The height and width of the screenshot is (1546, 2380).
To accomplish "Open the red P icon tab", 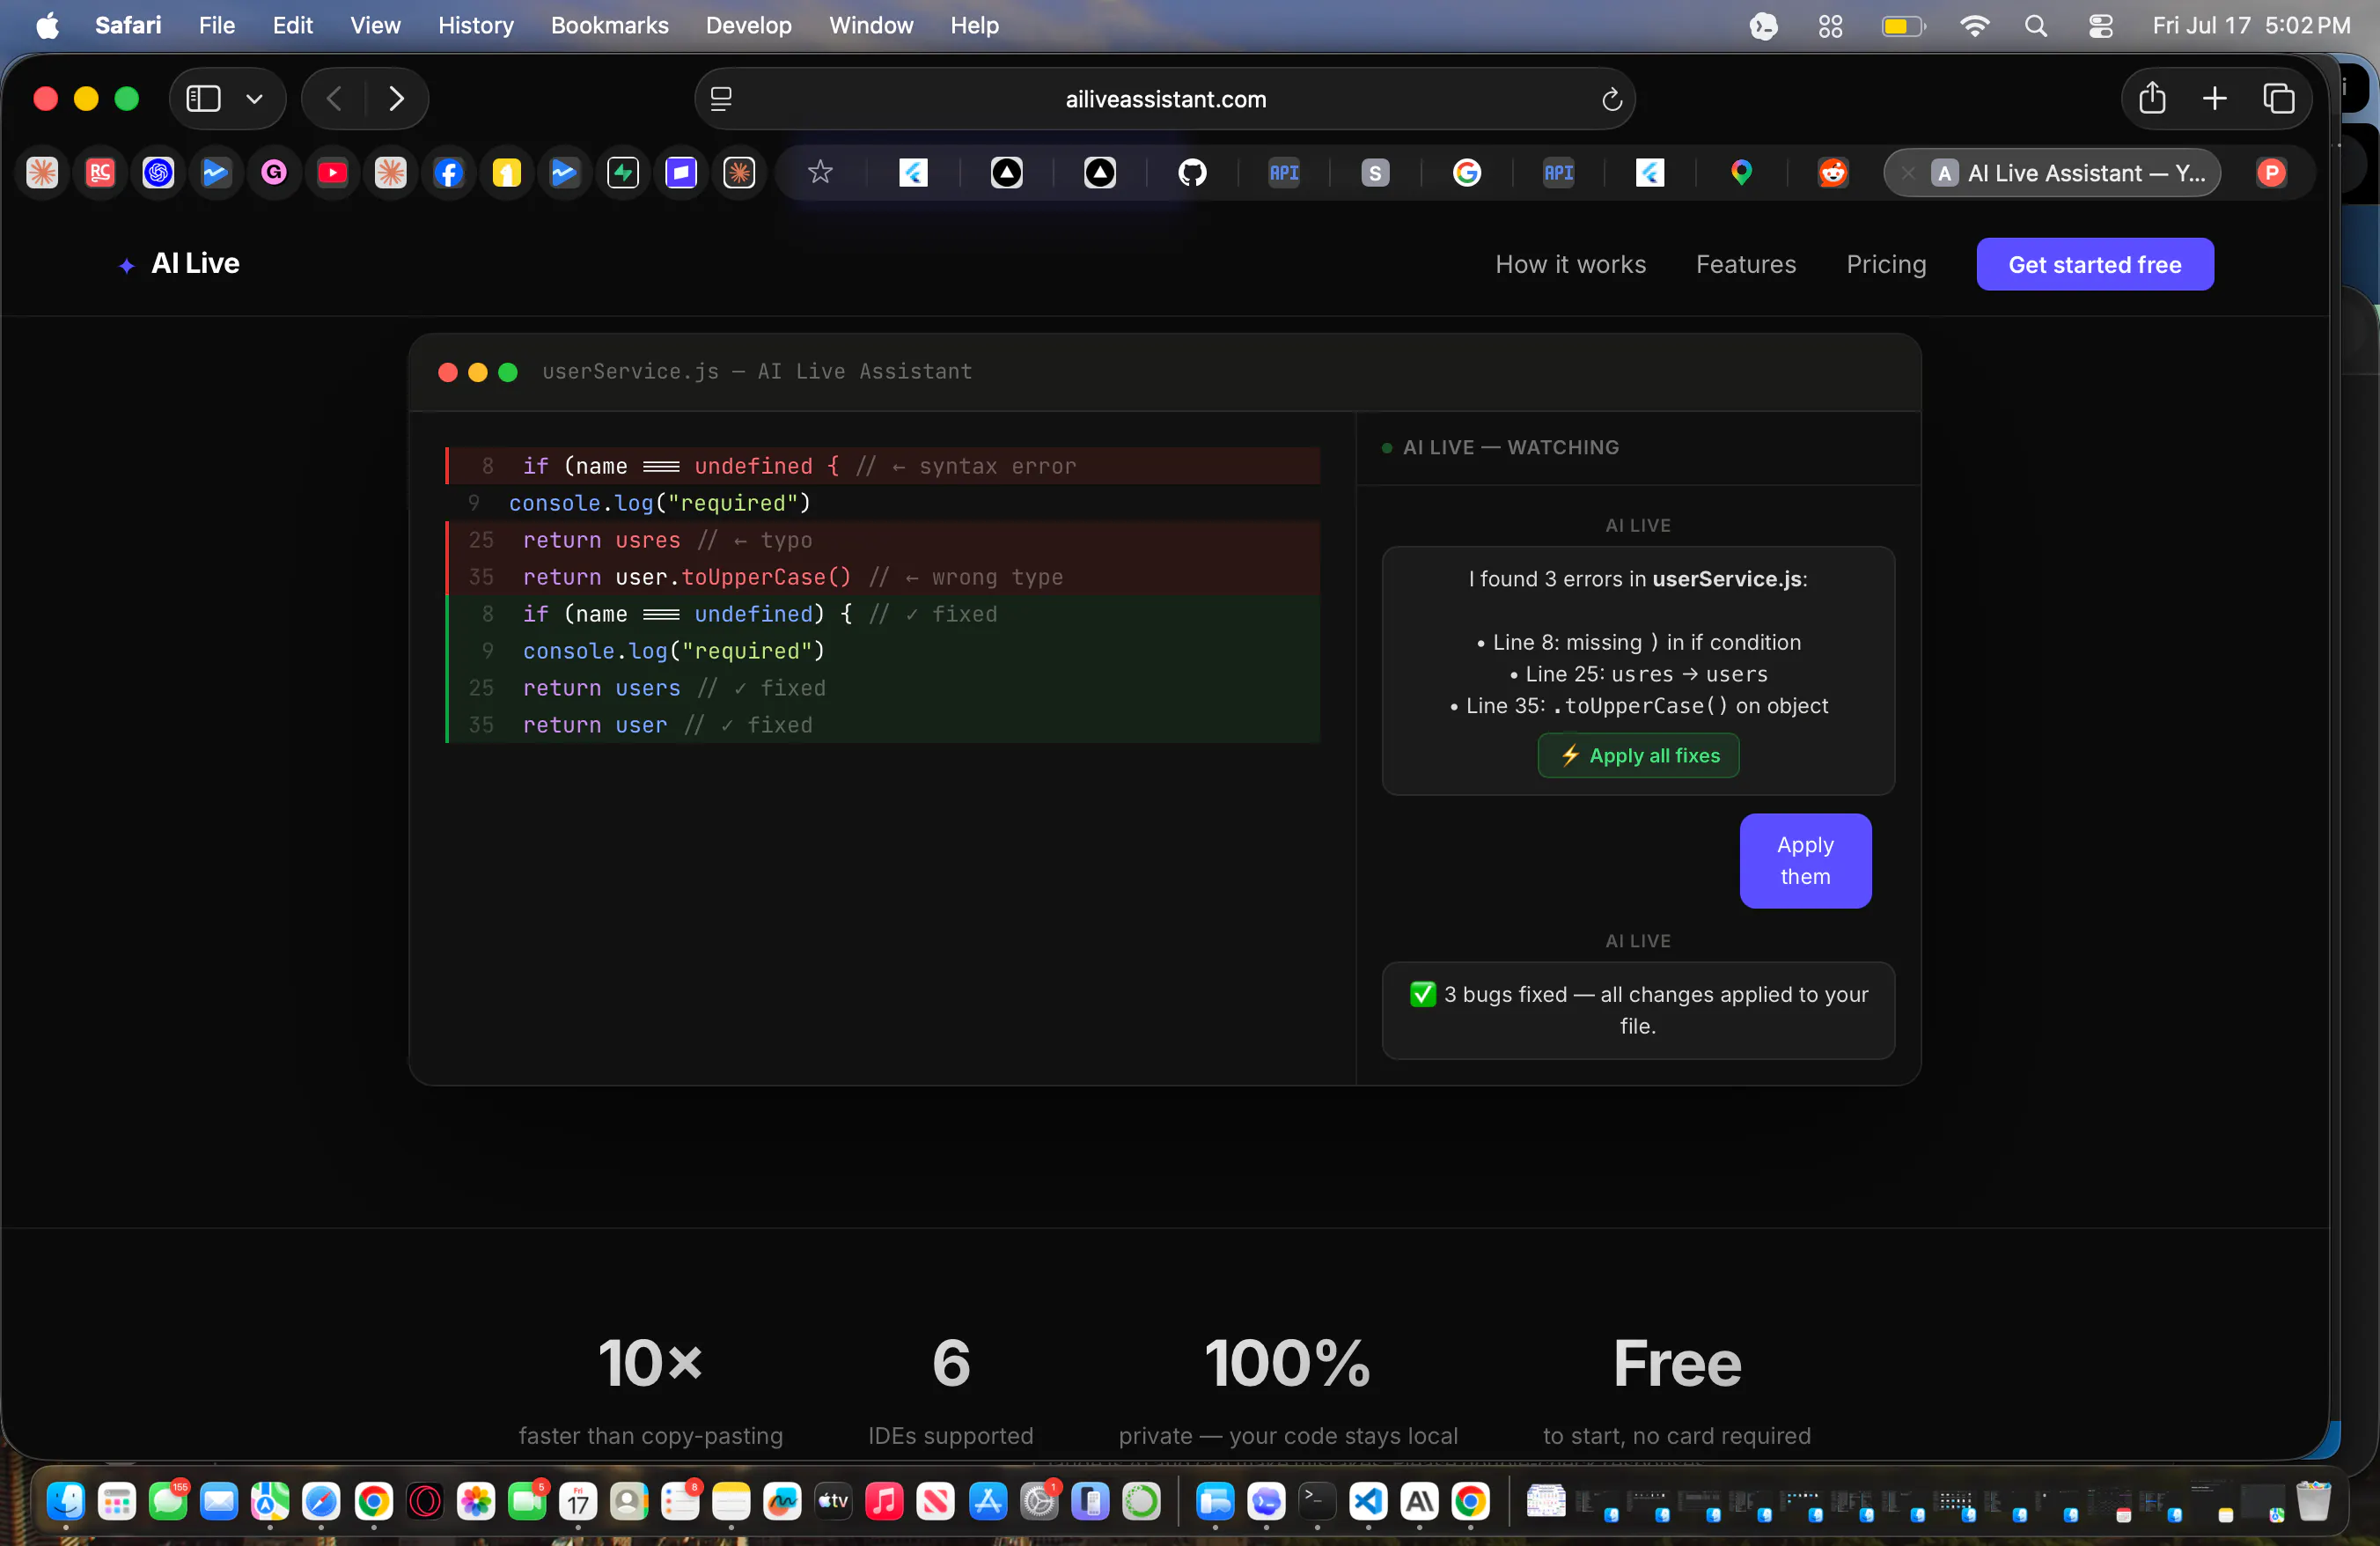I will 2271,173.
